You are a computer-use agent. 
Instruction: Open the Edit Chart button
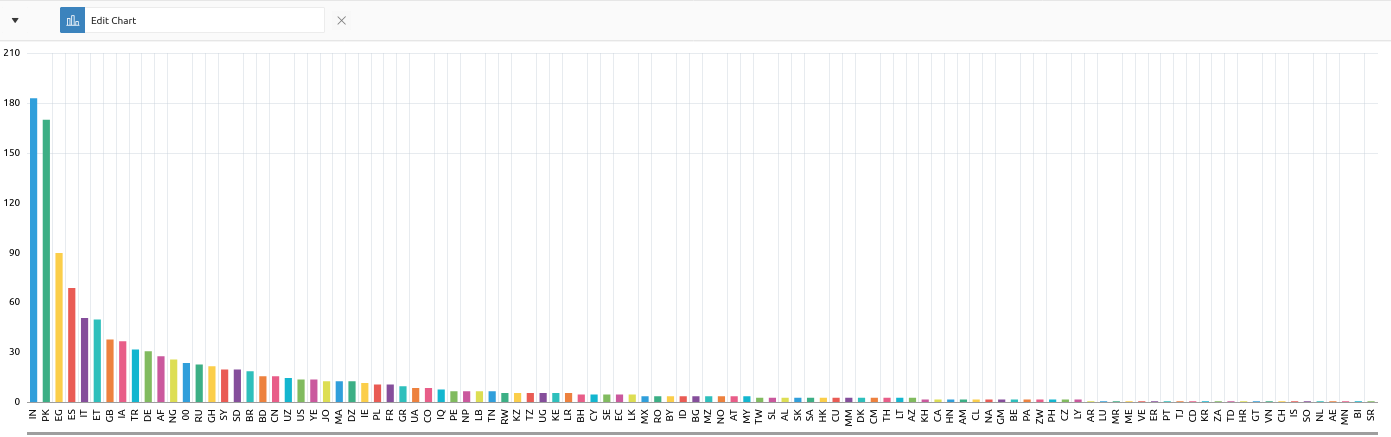[192, 20]
